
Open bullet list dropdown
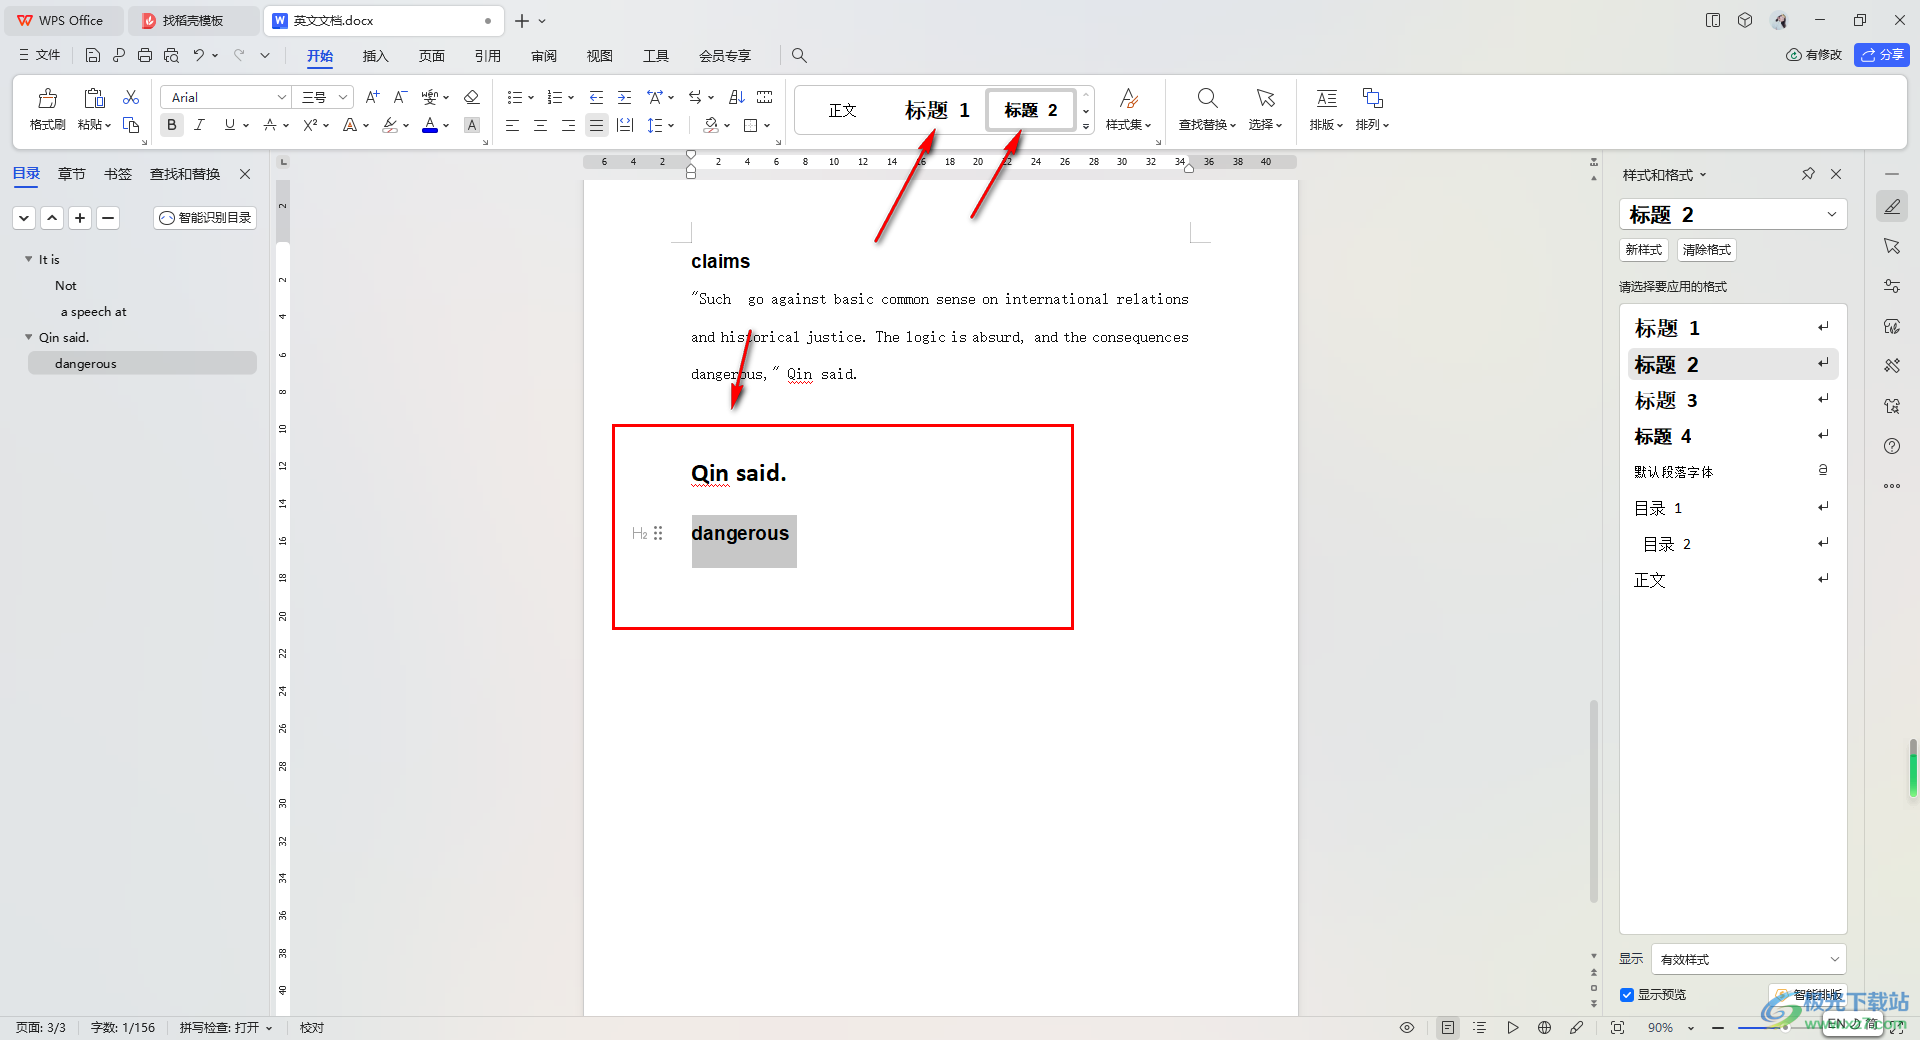530,98
